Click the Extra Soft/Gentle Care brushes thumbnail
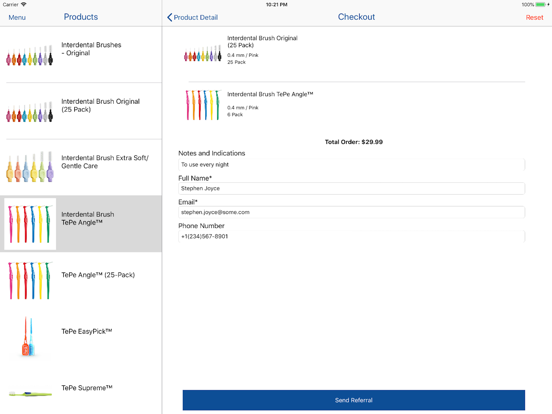Screen dimensions: 552x414 [30, 167]
